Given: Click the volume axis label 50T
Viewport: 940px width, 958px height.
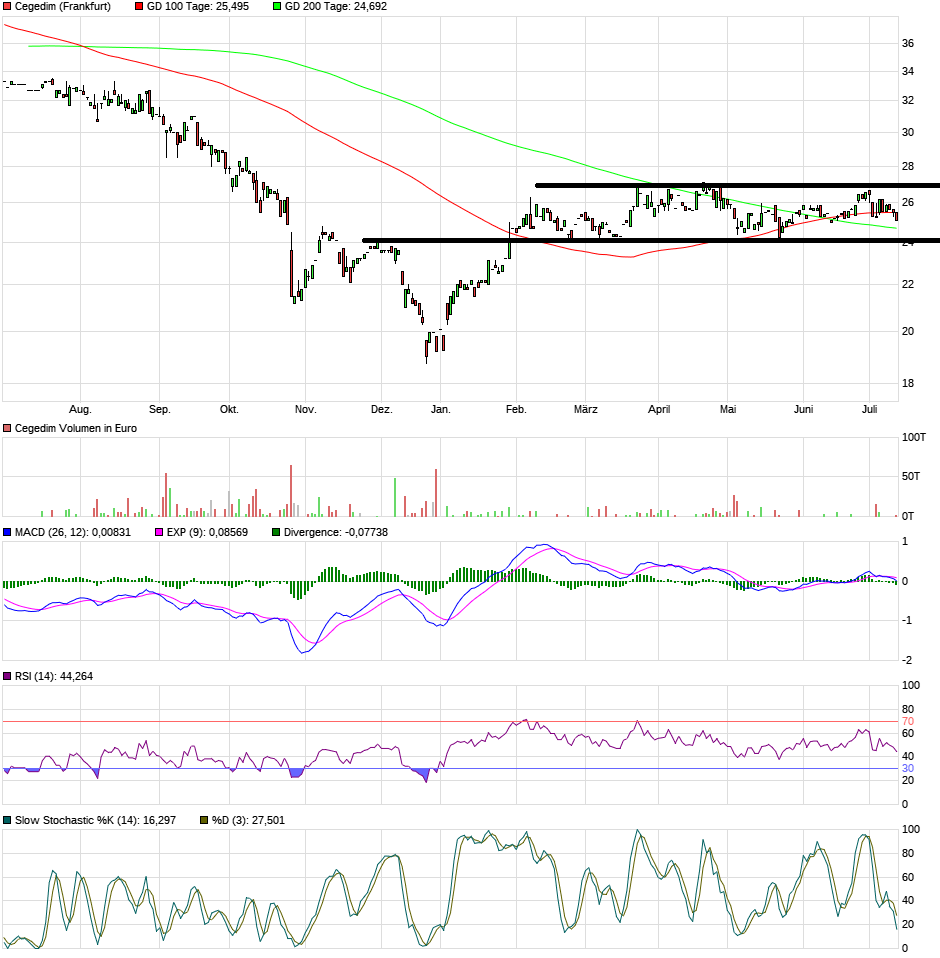Looking at the screenshot, I should click(x=911, y=477).
